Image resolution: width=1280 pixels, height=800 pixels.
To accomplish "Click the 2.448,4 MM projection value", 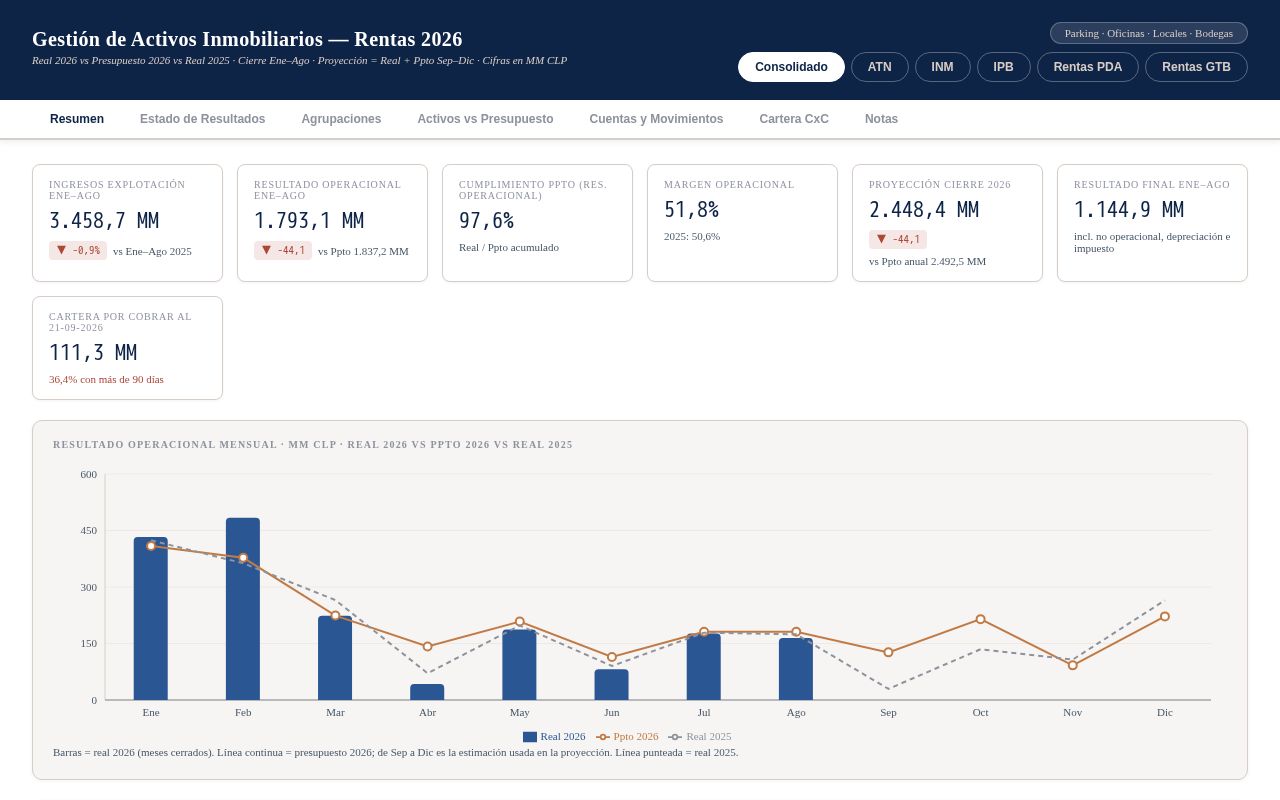I will click(x=924, y=210).
